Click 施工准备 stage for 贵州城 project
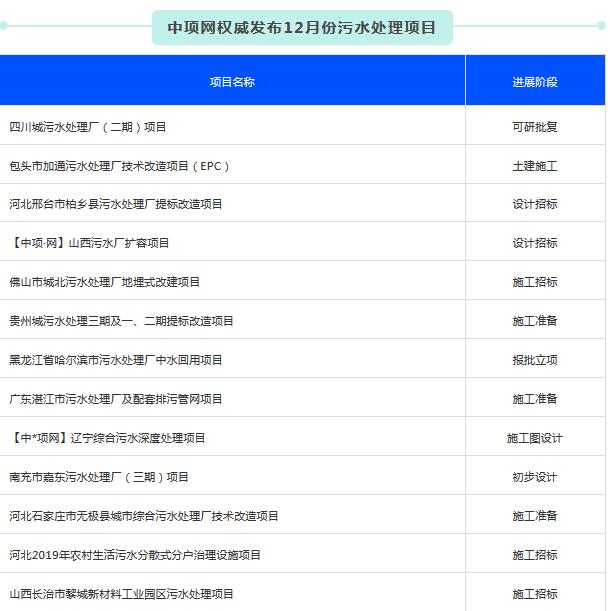This screenshot has width=610, height=611. [x=535, y=321]
